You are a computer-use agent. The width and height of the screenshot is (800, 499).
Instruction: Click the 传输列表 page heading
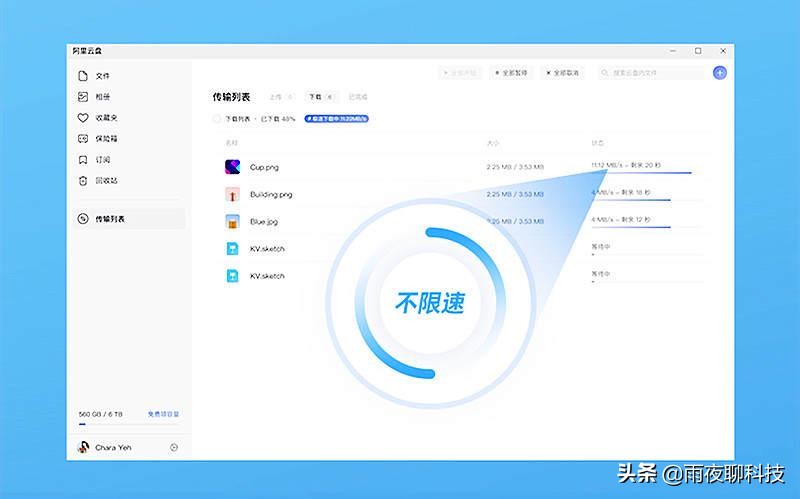coord(231,97)
